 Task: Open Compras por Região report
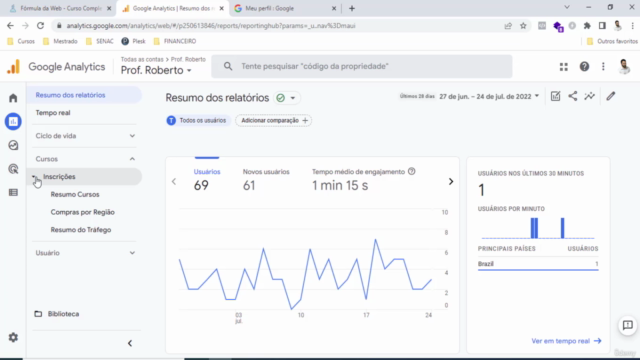[82, 212]
